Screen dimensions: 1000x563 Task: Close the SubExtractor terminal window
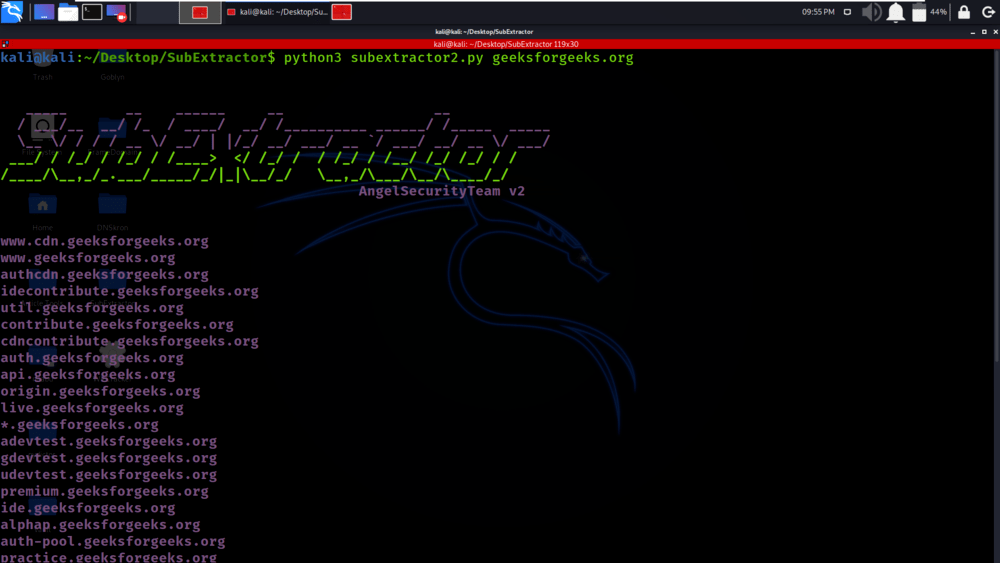click(x=996, y=32)
